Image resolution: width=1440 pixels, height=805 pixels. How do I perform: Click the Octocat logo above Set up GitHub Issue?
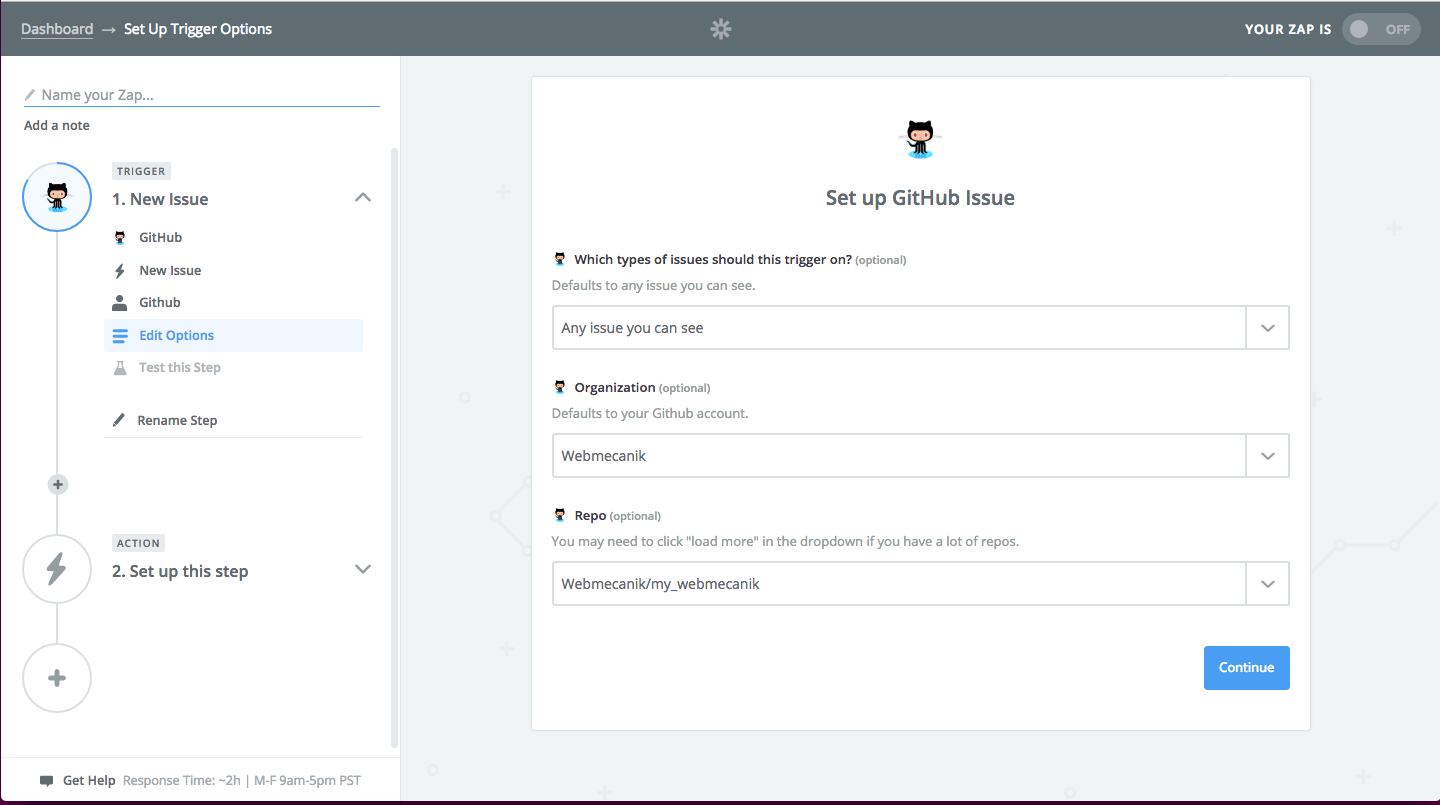click(920, 139)
